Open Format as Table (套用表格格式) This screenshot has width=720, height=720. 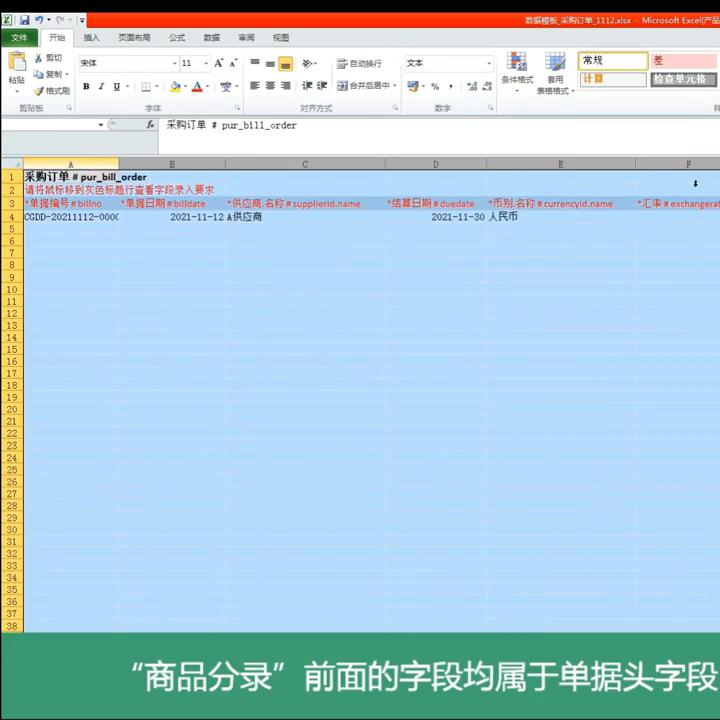(556, 73)
